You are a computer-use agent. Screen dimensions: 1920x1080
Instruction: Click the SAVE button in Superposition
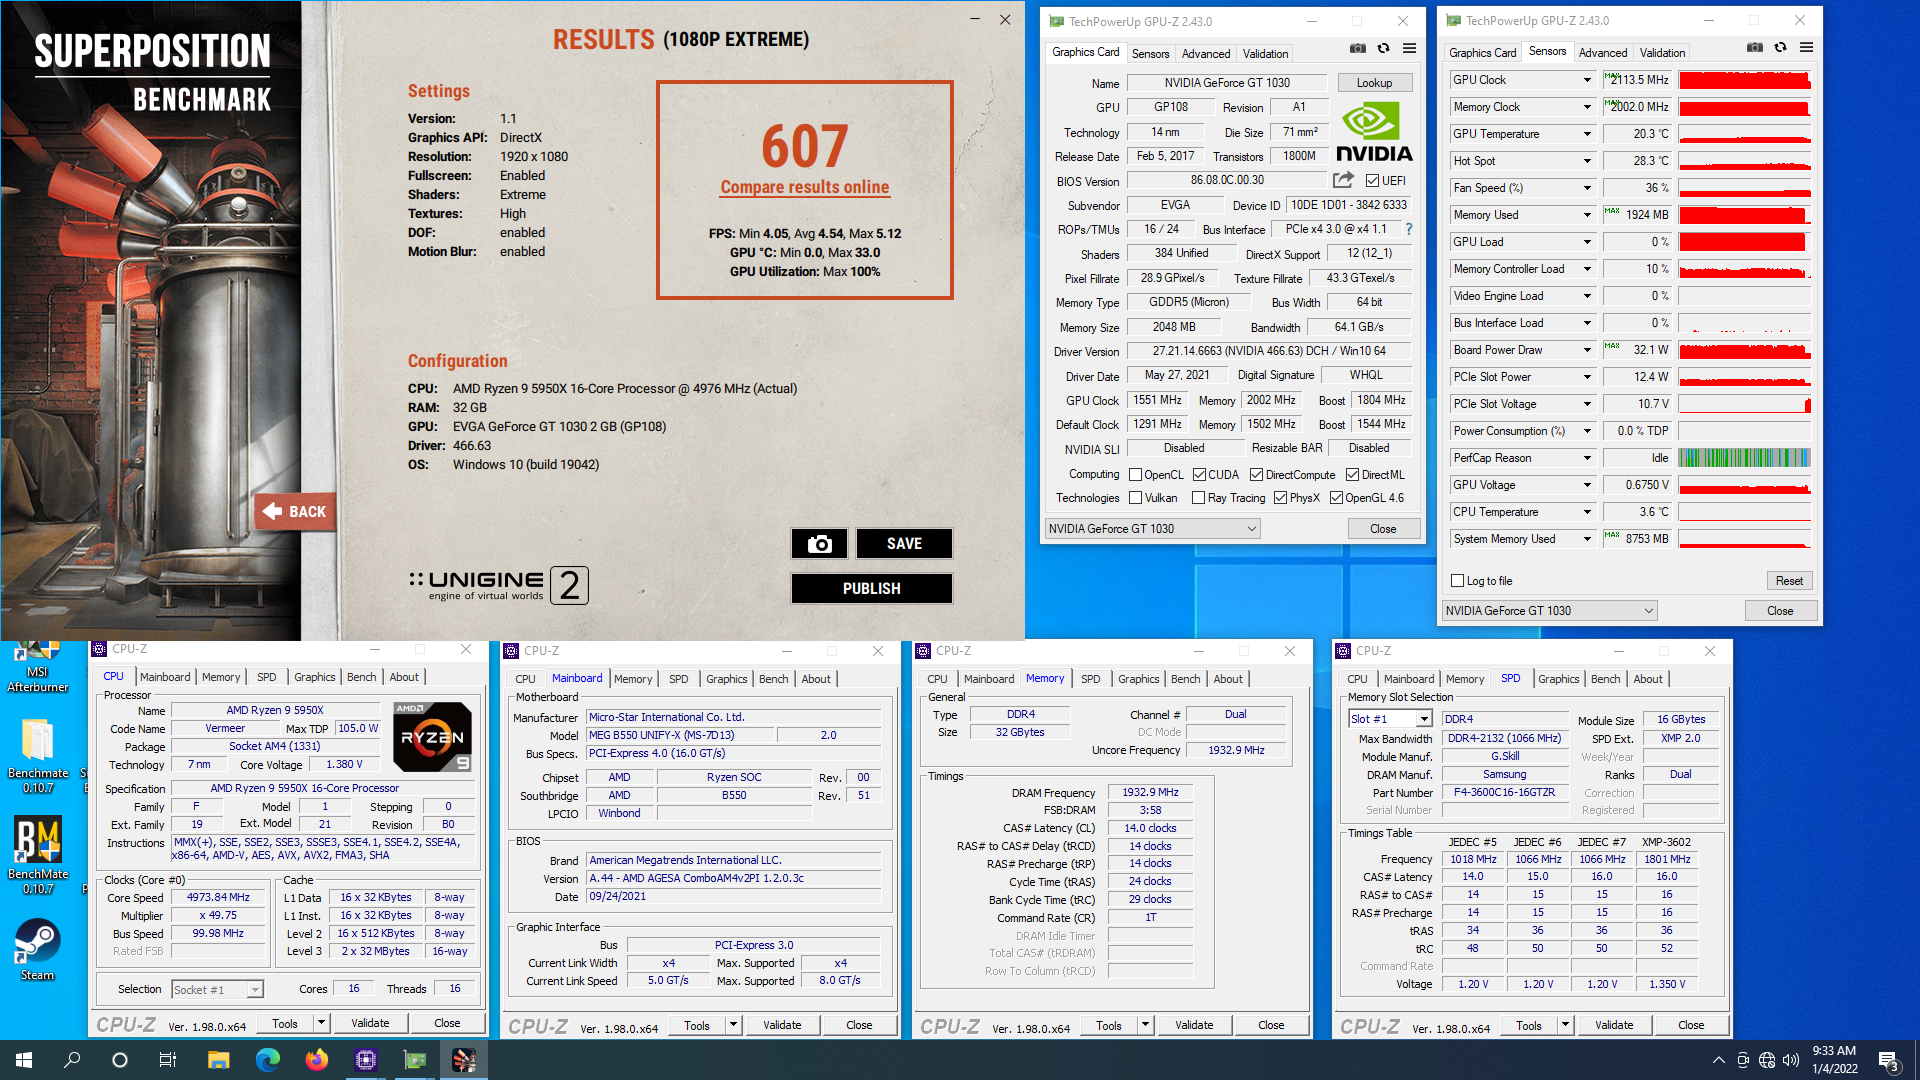coord(904,543)
